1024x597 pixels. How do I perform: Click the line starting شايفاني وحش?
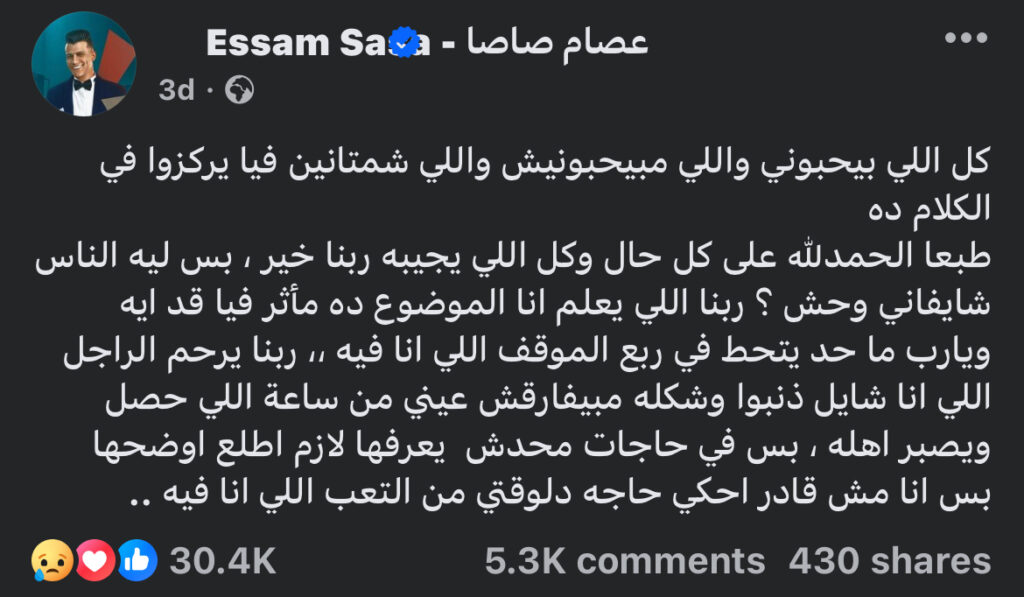point(555,305)
